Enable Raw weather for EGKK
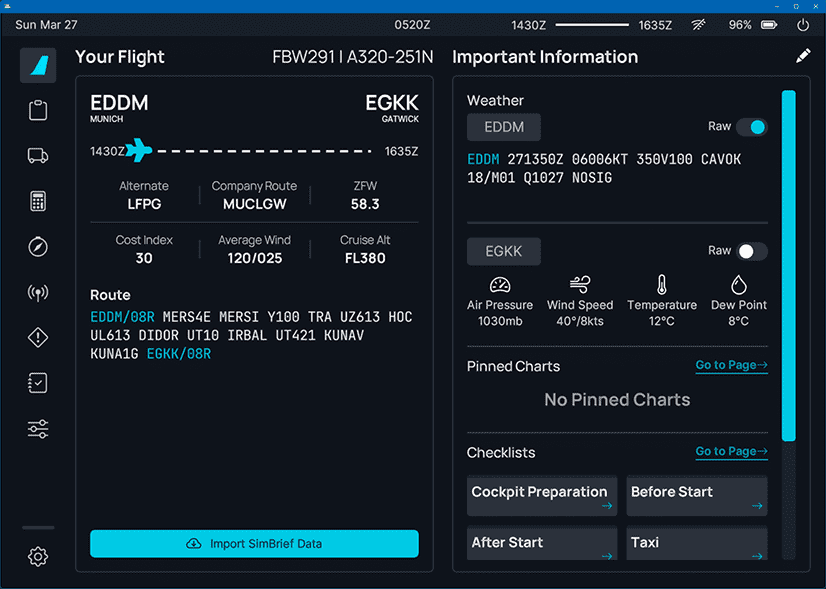The width and height of the screenshot is (826, 589). pyautogui.click(x=751, y=251)
